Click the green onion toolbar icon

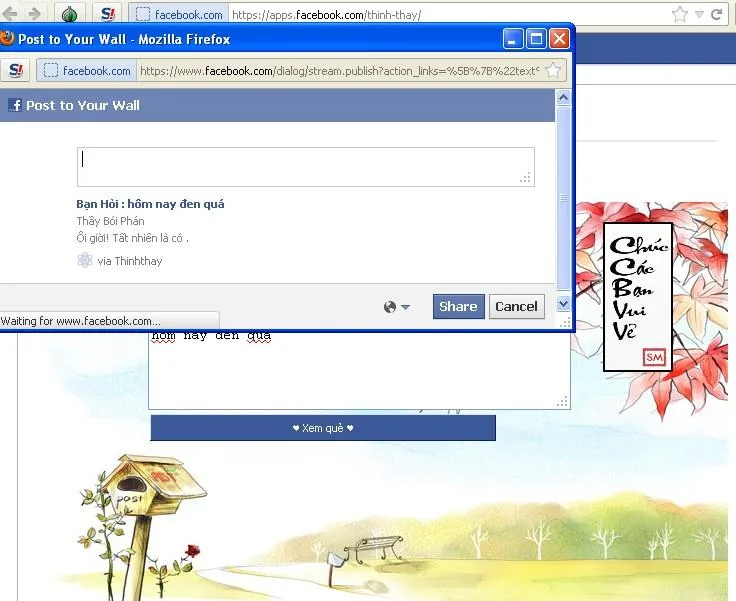[x=69, y=14]
